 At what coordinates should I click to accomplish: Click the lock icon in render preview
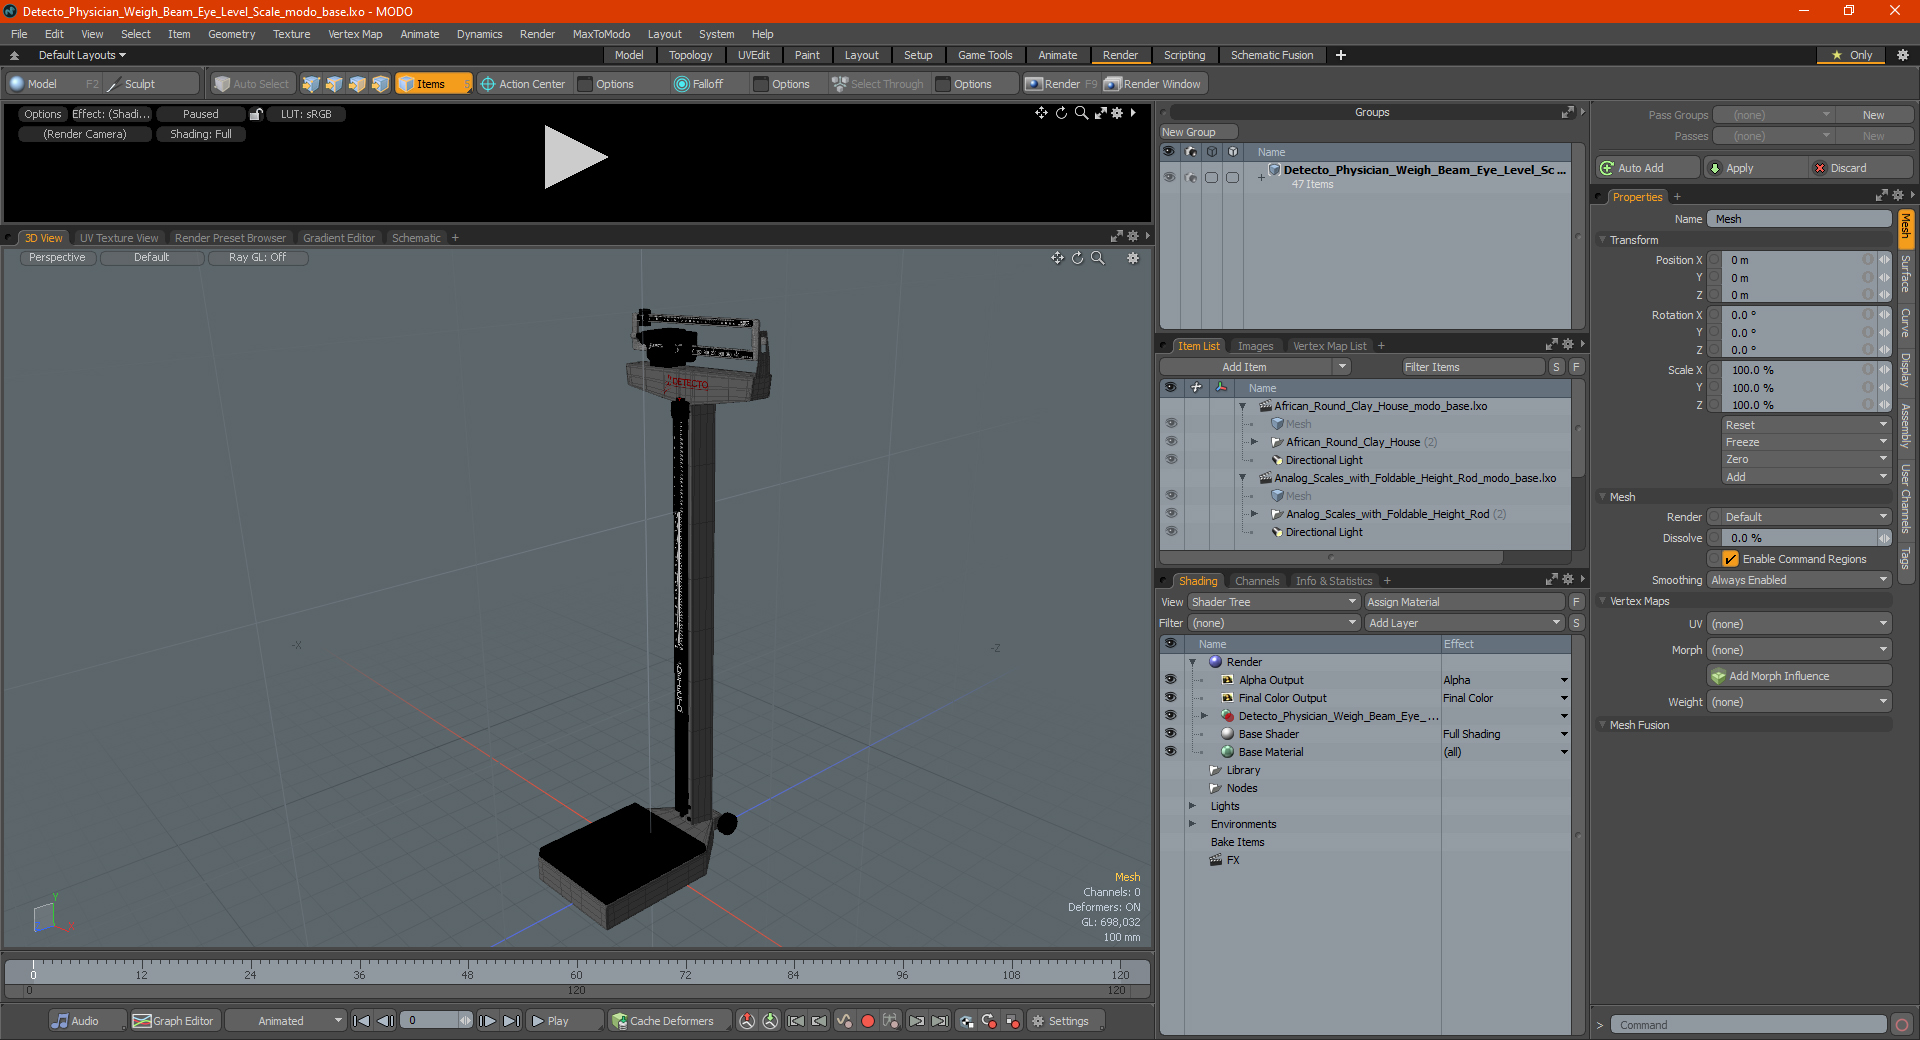tap(256, 114)
